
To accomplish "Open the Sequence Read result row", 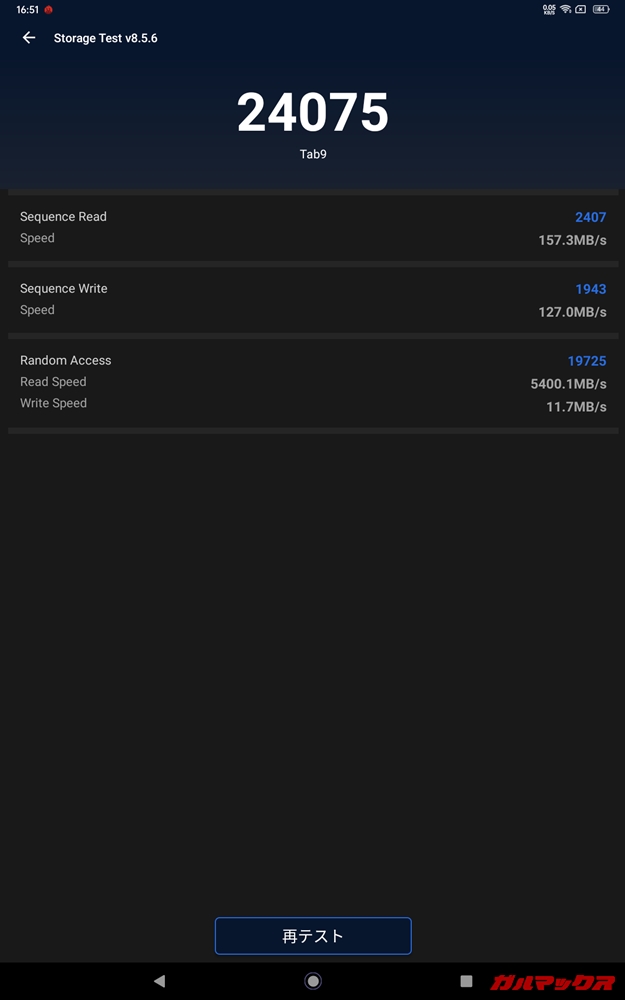I will click(x=313, y=228).
